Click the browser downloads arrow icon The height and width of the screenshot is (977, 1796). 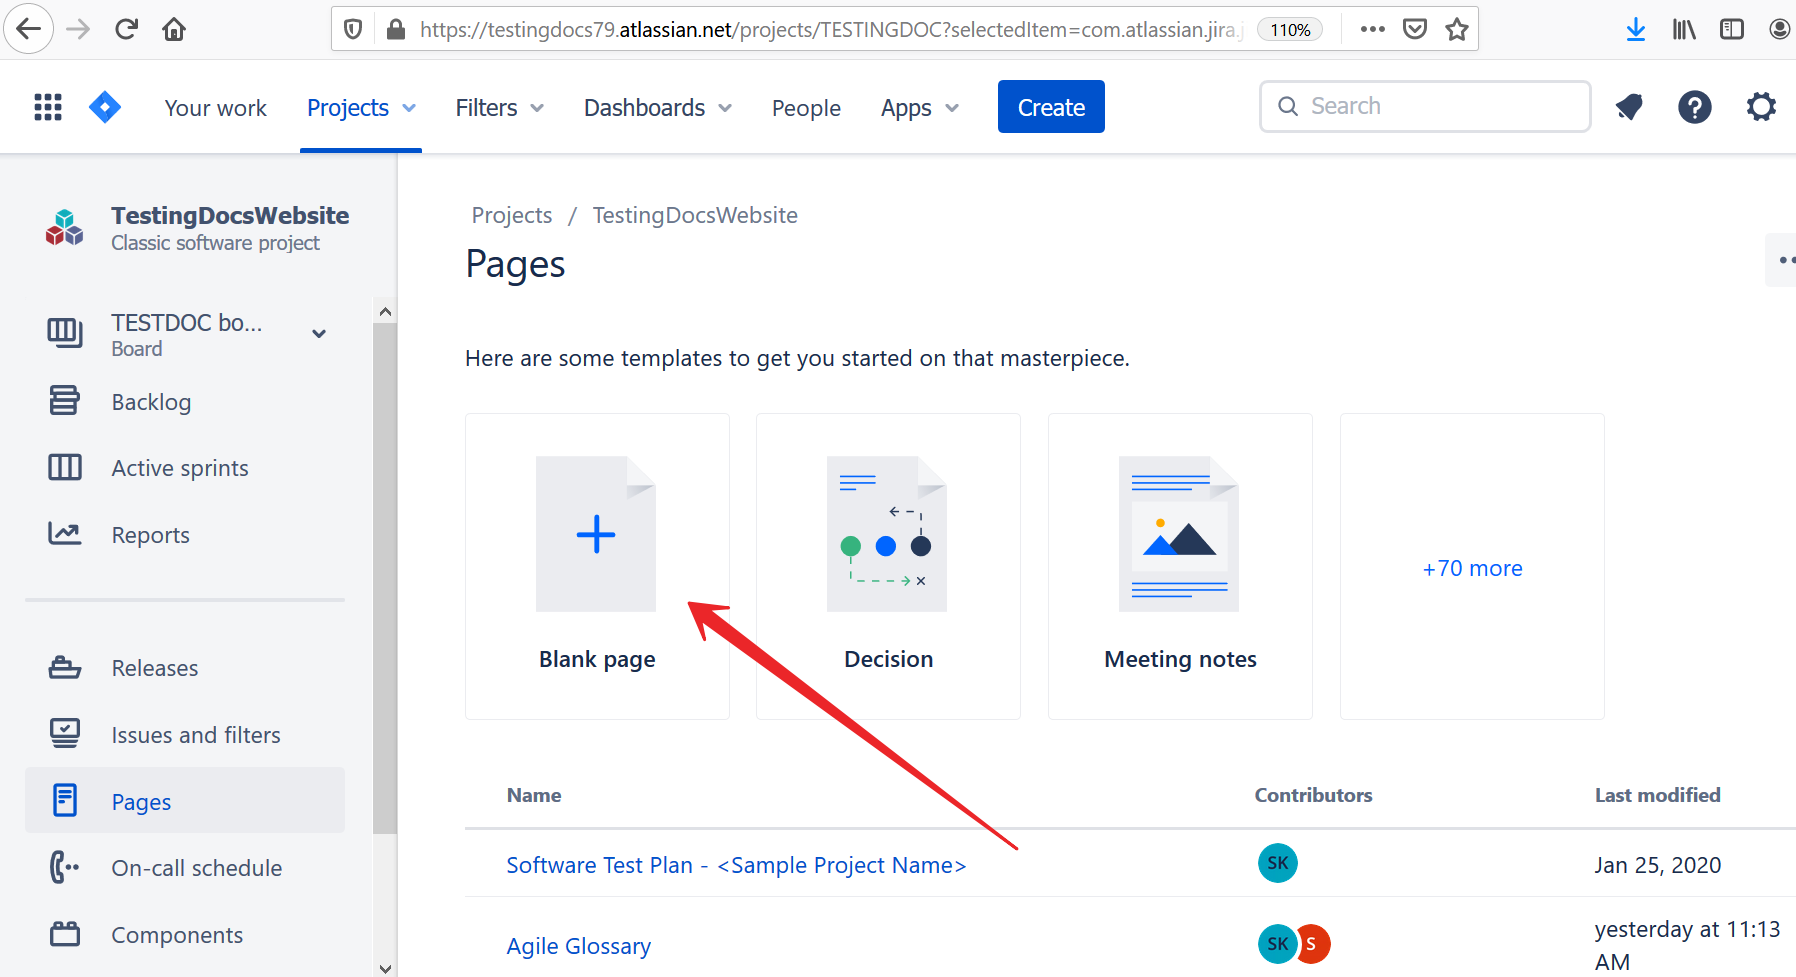[1635, 29]
